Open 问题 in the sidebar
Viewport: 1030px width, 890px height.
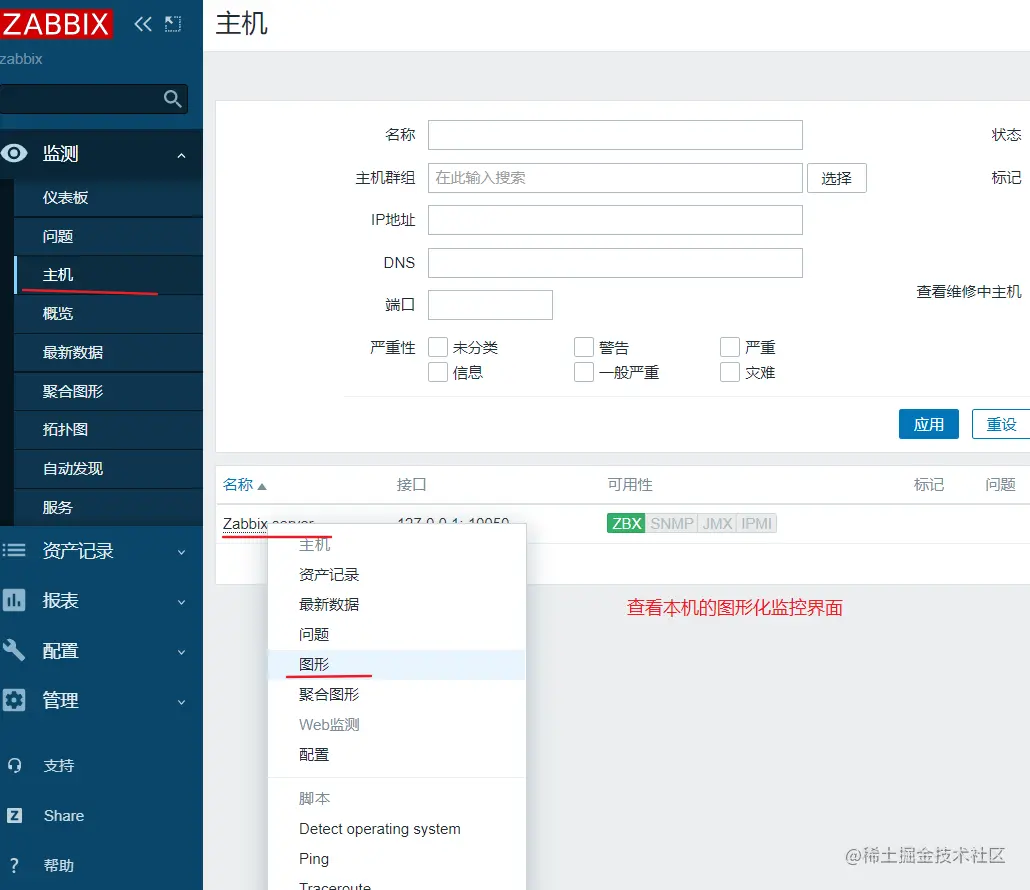[108, 236]
